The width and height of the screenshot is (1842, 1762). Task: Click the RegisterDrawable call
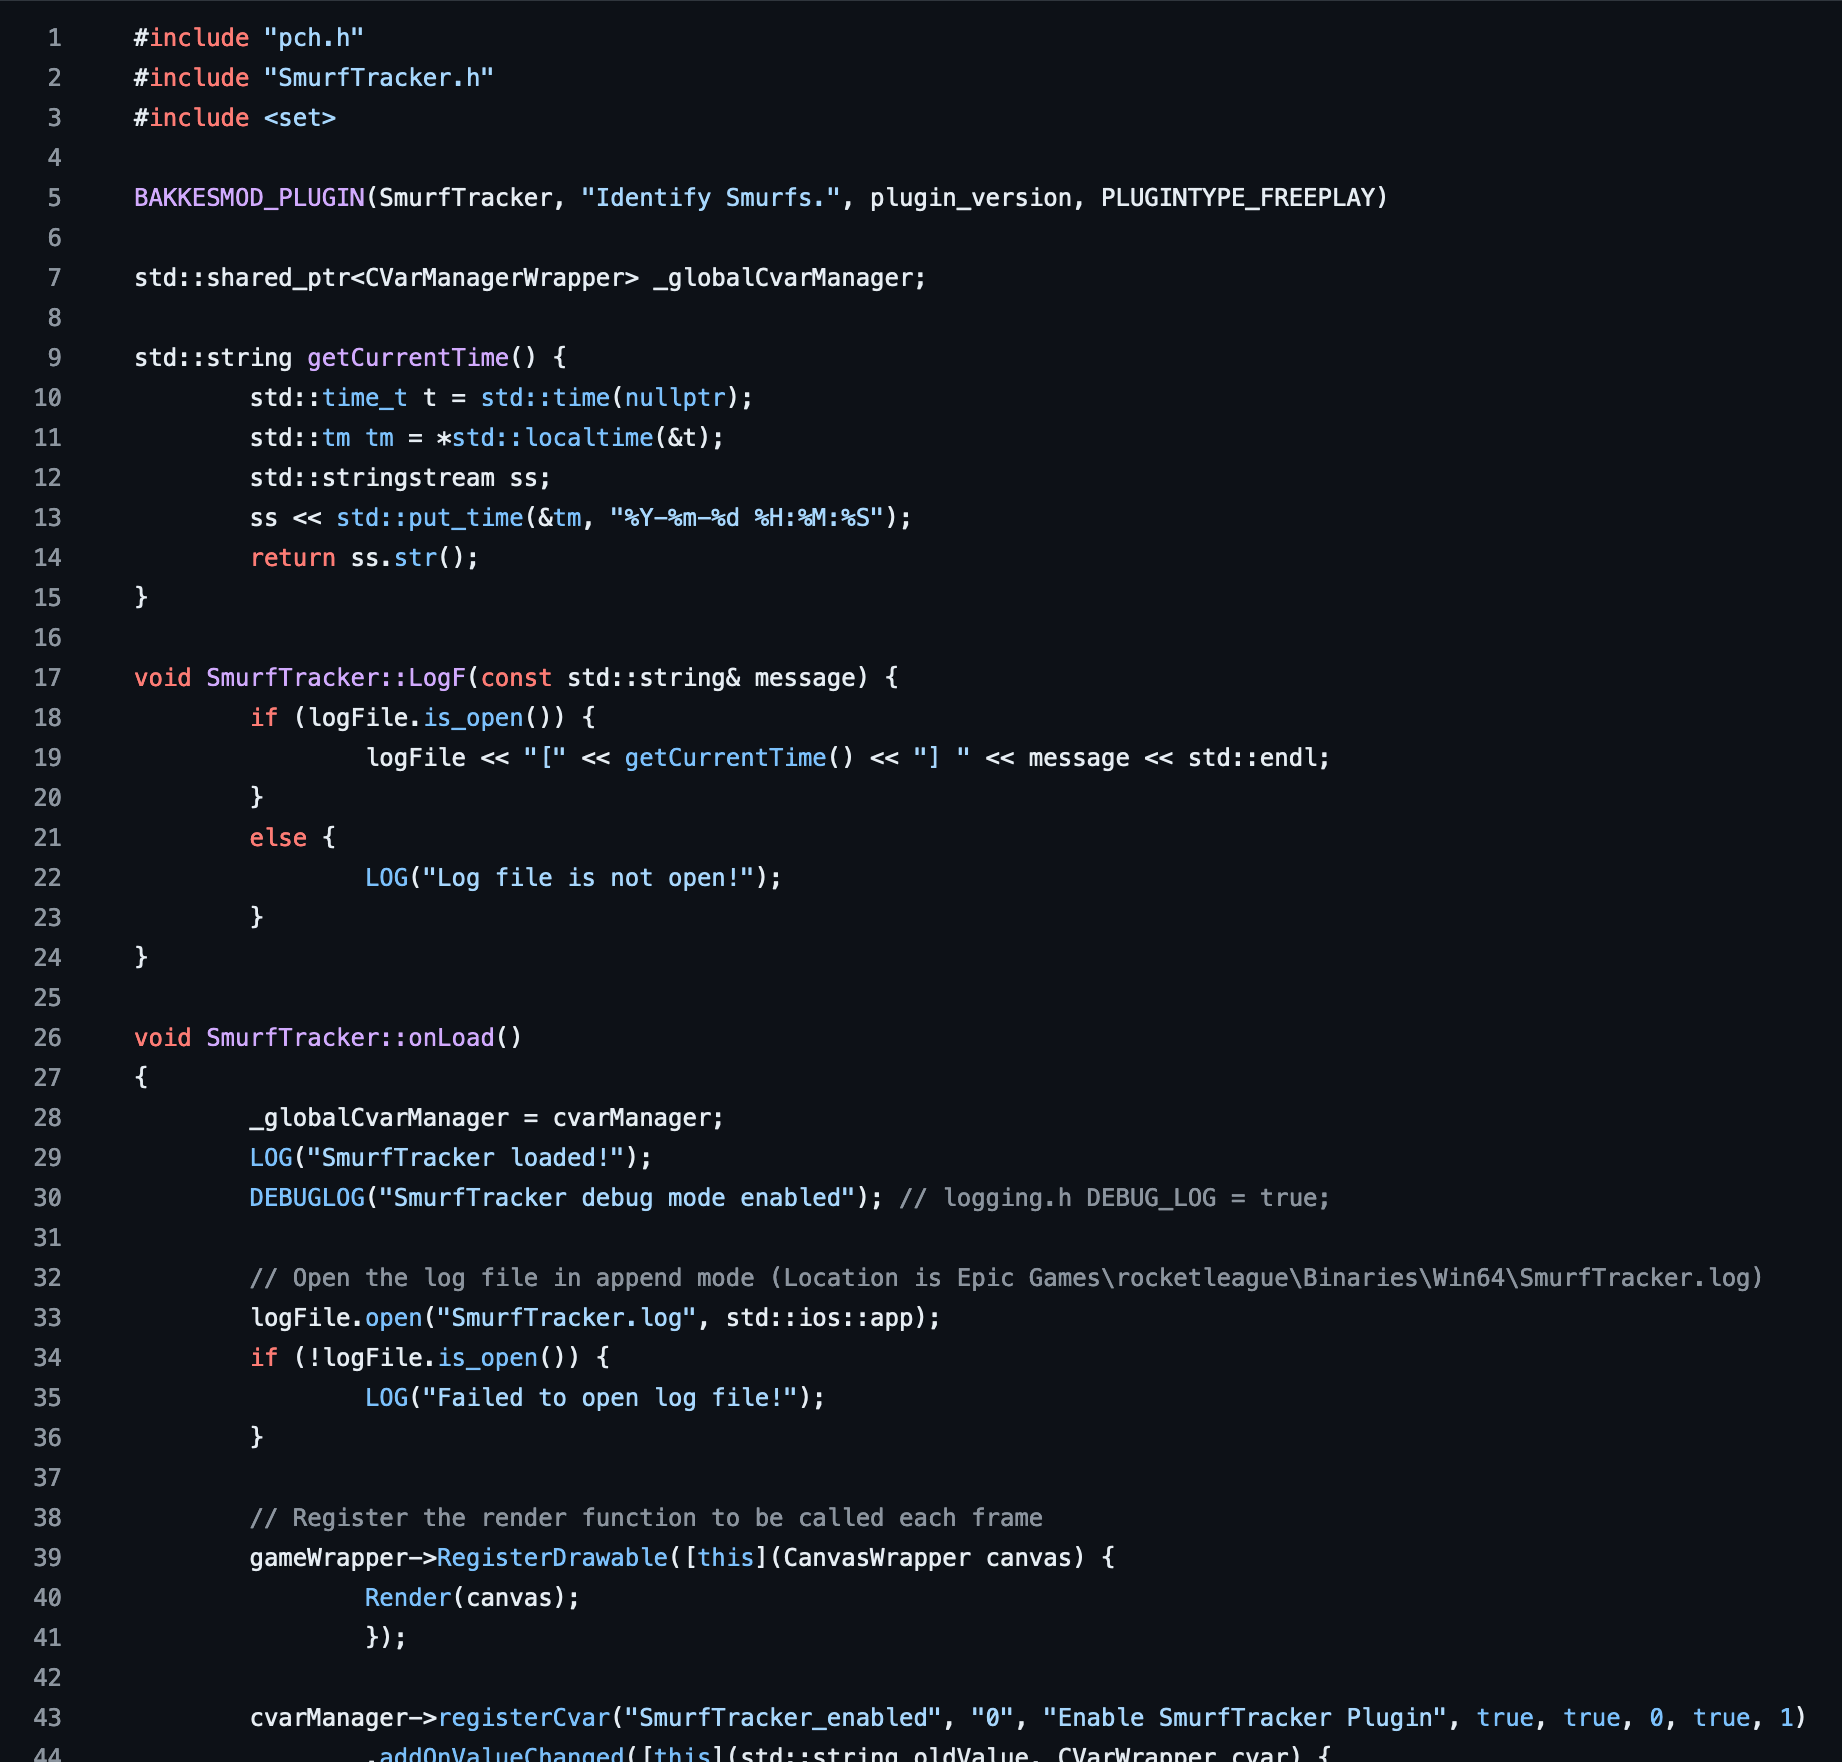[x=552, y=1558]
